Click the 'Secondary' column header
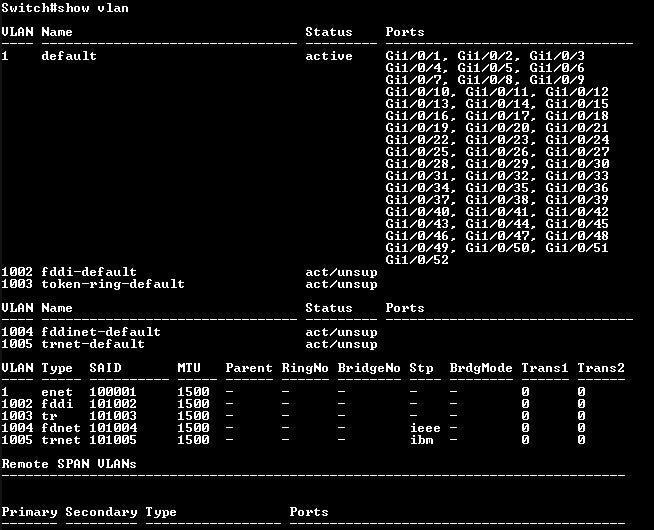 tap(101, 512)
